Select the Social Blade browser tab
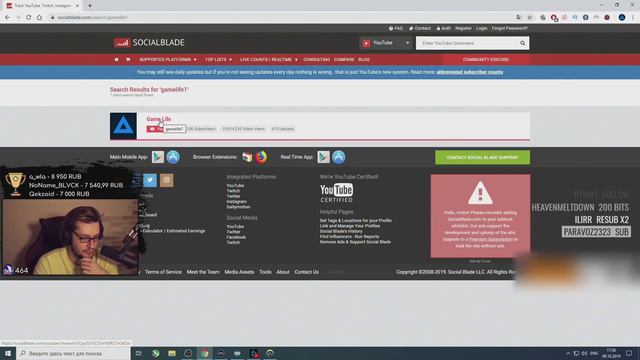The image size is (640, 360). (42, 6)
